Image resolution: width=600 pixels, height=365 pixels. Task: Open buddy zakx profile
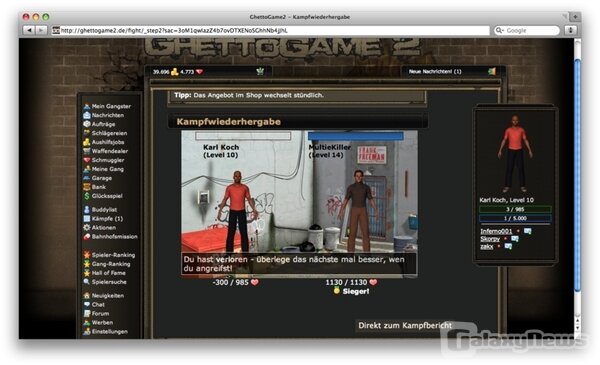click(x=487, y=246)
